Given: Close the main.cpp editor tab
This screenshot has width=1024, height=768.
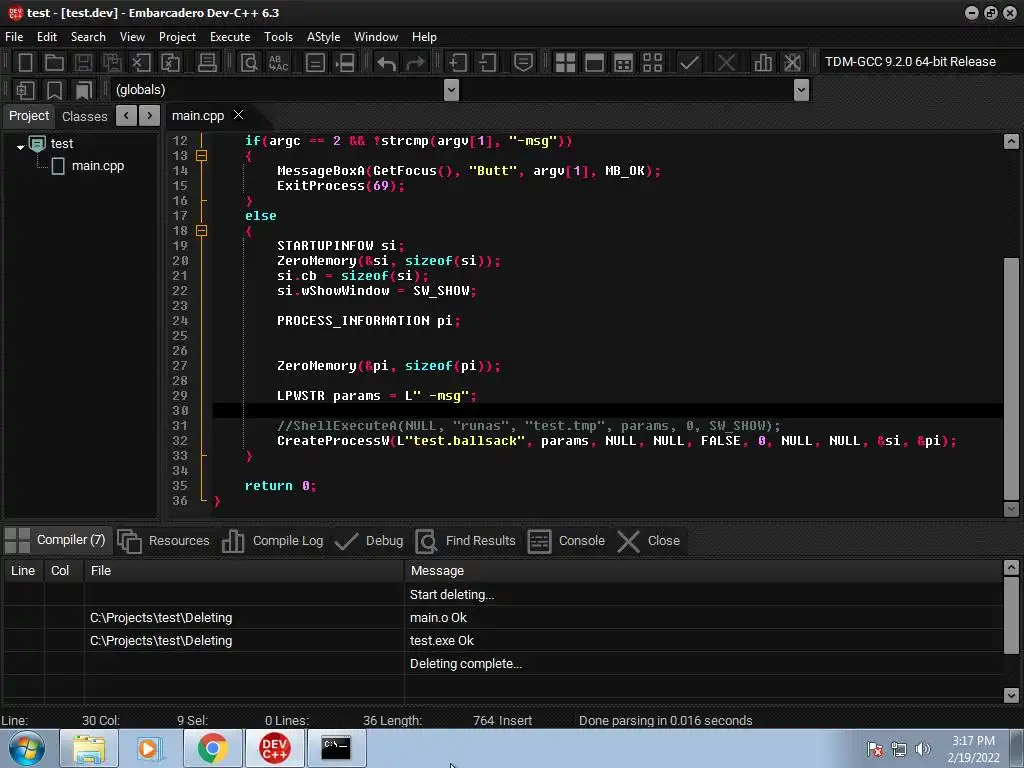Looking at the screenshot, I should (x=239, y=115).
